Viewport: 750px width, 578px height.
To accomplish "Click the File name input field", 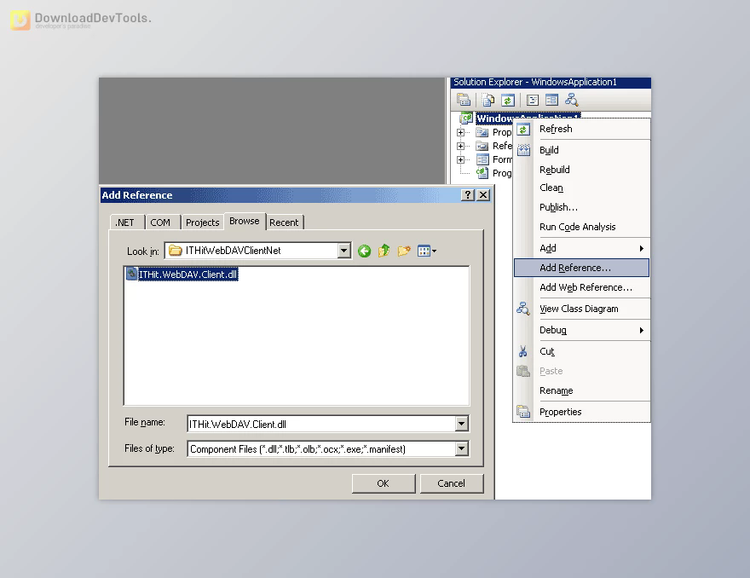I will 321,424.
